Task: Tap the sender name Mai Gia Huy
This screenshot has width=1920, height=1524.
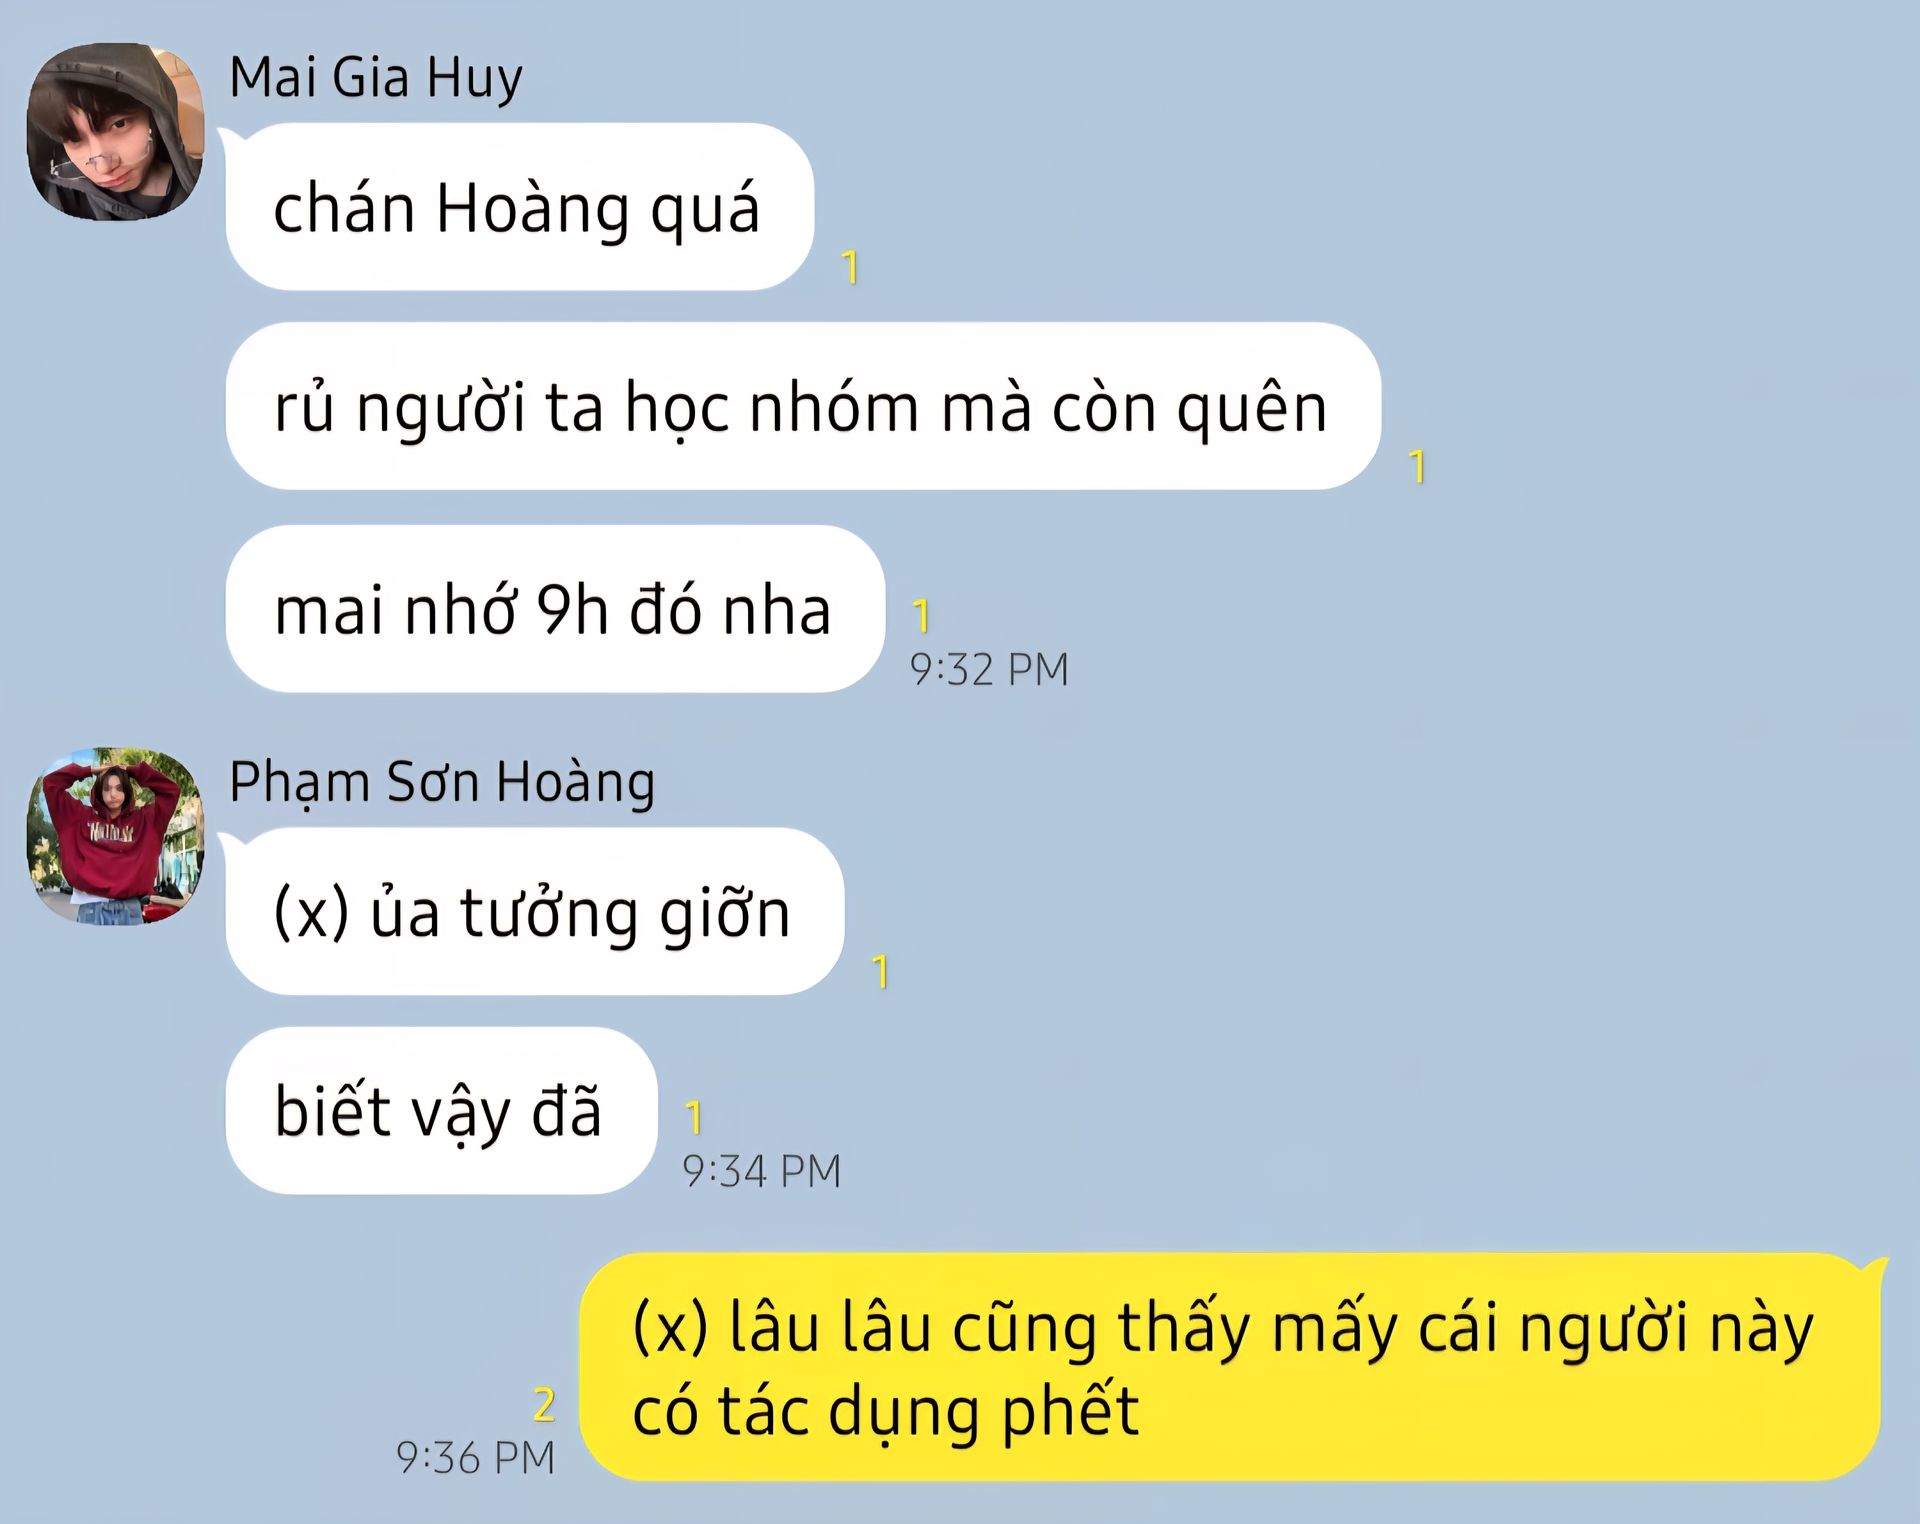Action: (x=376, y=77)
